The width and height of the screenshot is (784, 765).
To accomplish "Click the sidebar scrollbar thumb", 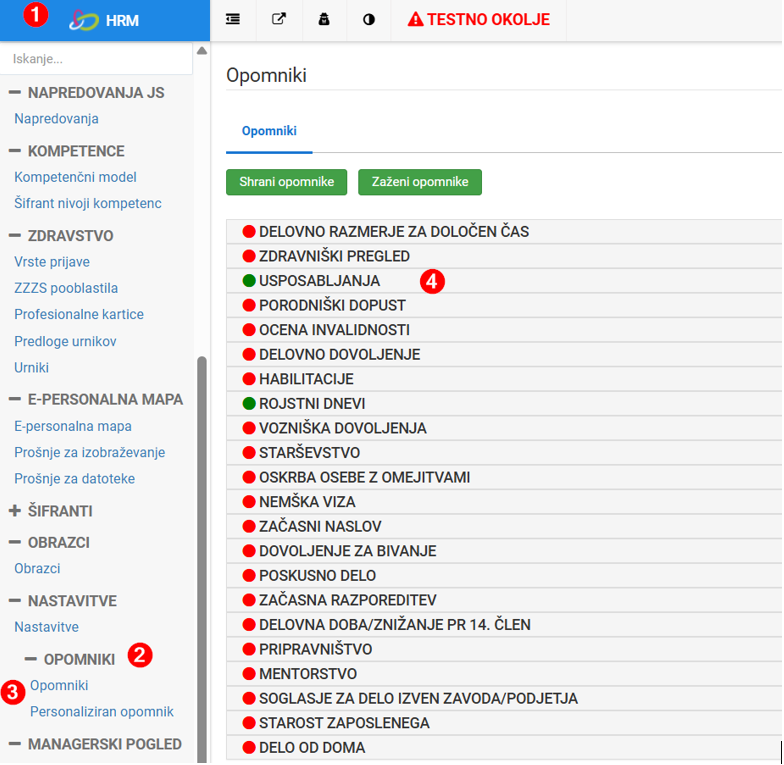I will click(x=202, y=559).
